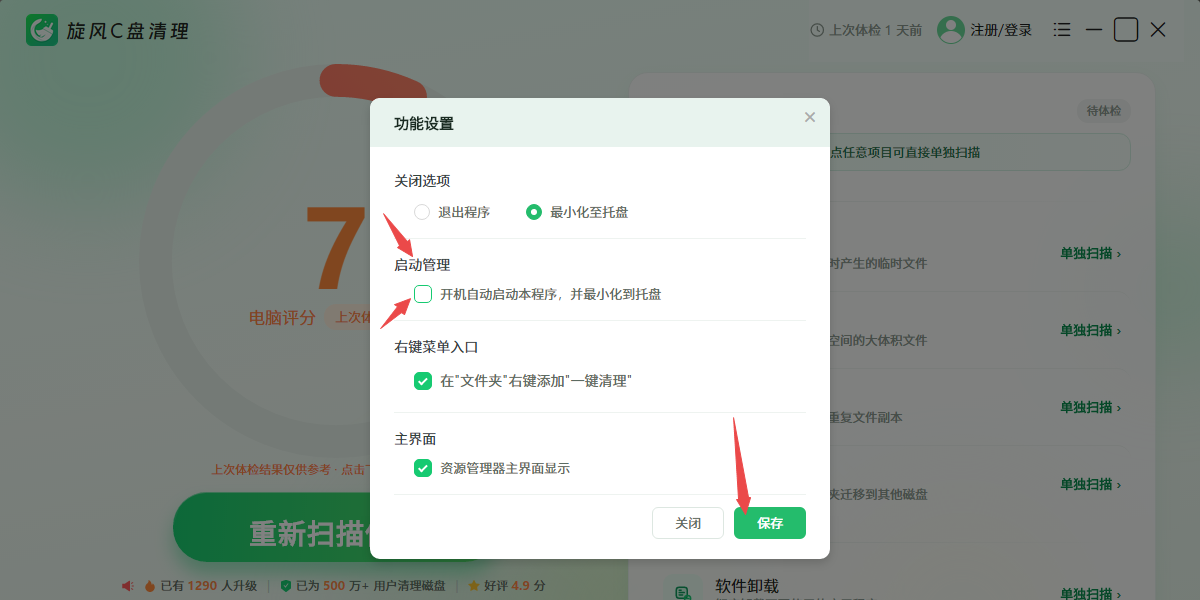Viewport: 1200px width, 600px height.
Task: Click 单独扫描 for migrate to other disk row
Action: pyautogui.click(x=1091, y=484)
